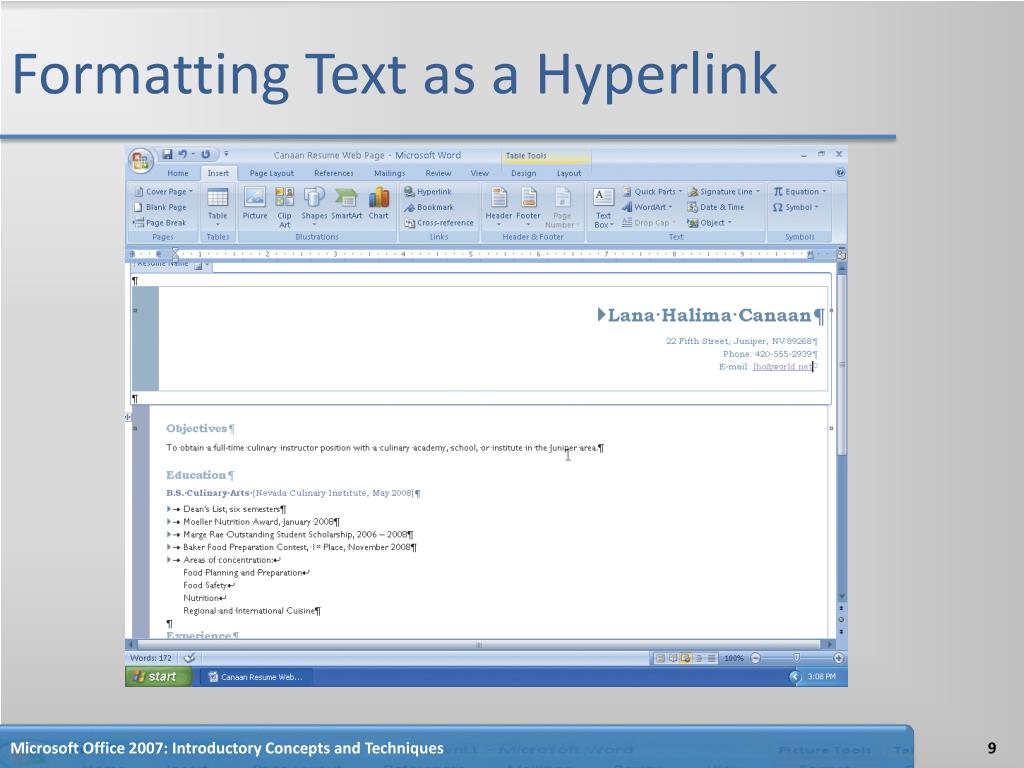Click the zoom out minus button

pyautogui.click(x=756, y=658)
